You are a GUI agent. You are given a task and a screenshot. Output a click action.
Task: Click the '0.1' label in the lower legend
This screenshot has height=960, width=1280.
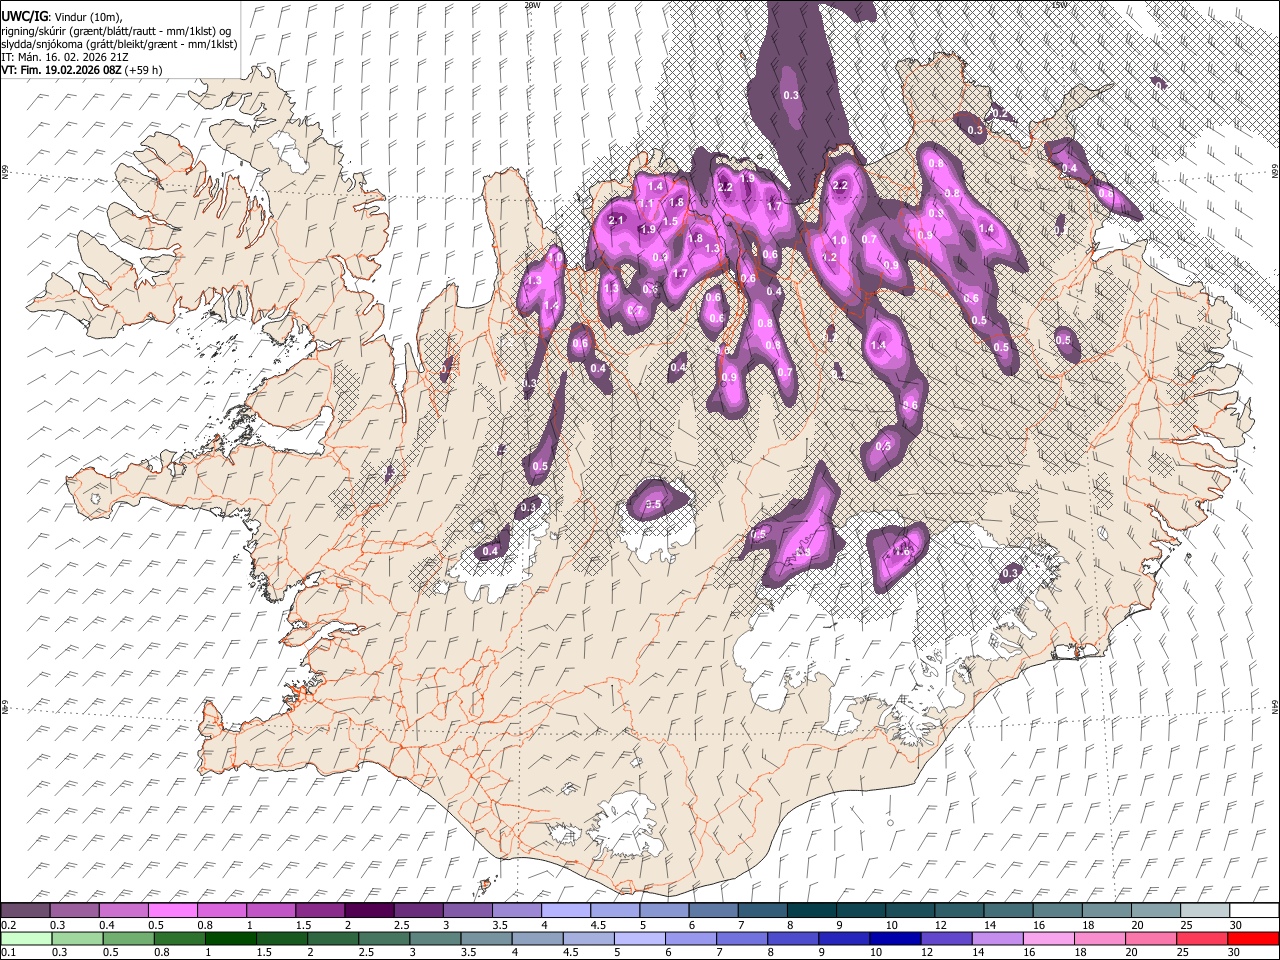click(x=9, y=952)
